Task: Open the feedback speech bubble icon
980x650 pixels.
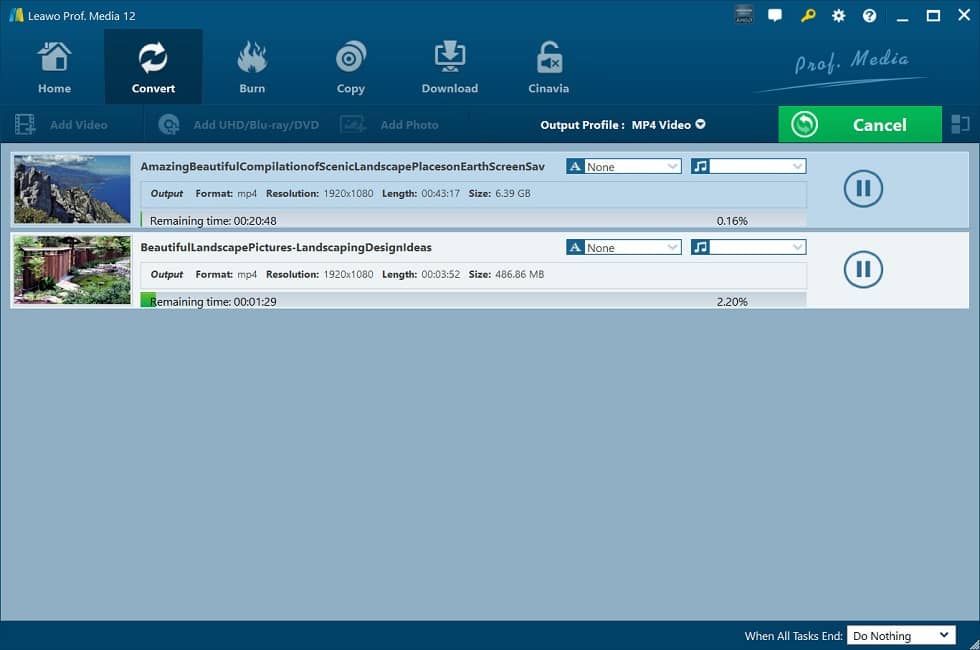Action: tap(775, 16)
